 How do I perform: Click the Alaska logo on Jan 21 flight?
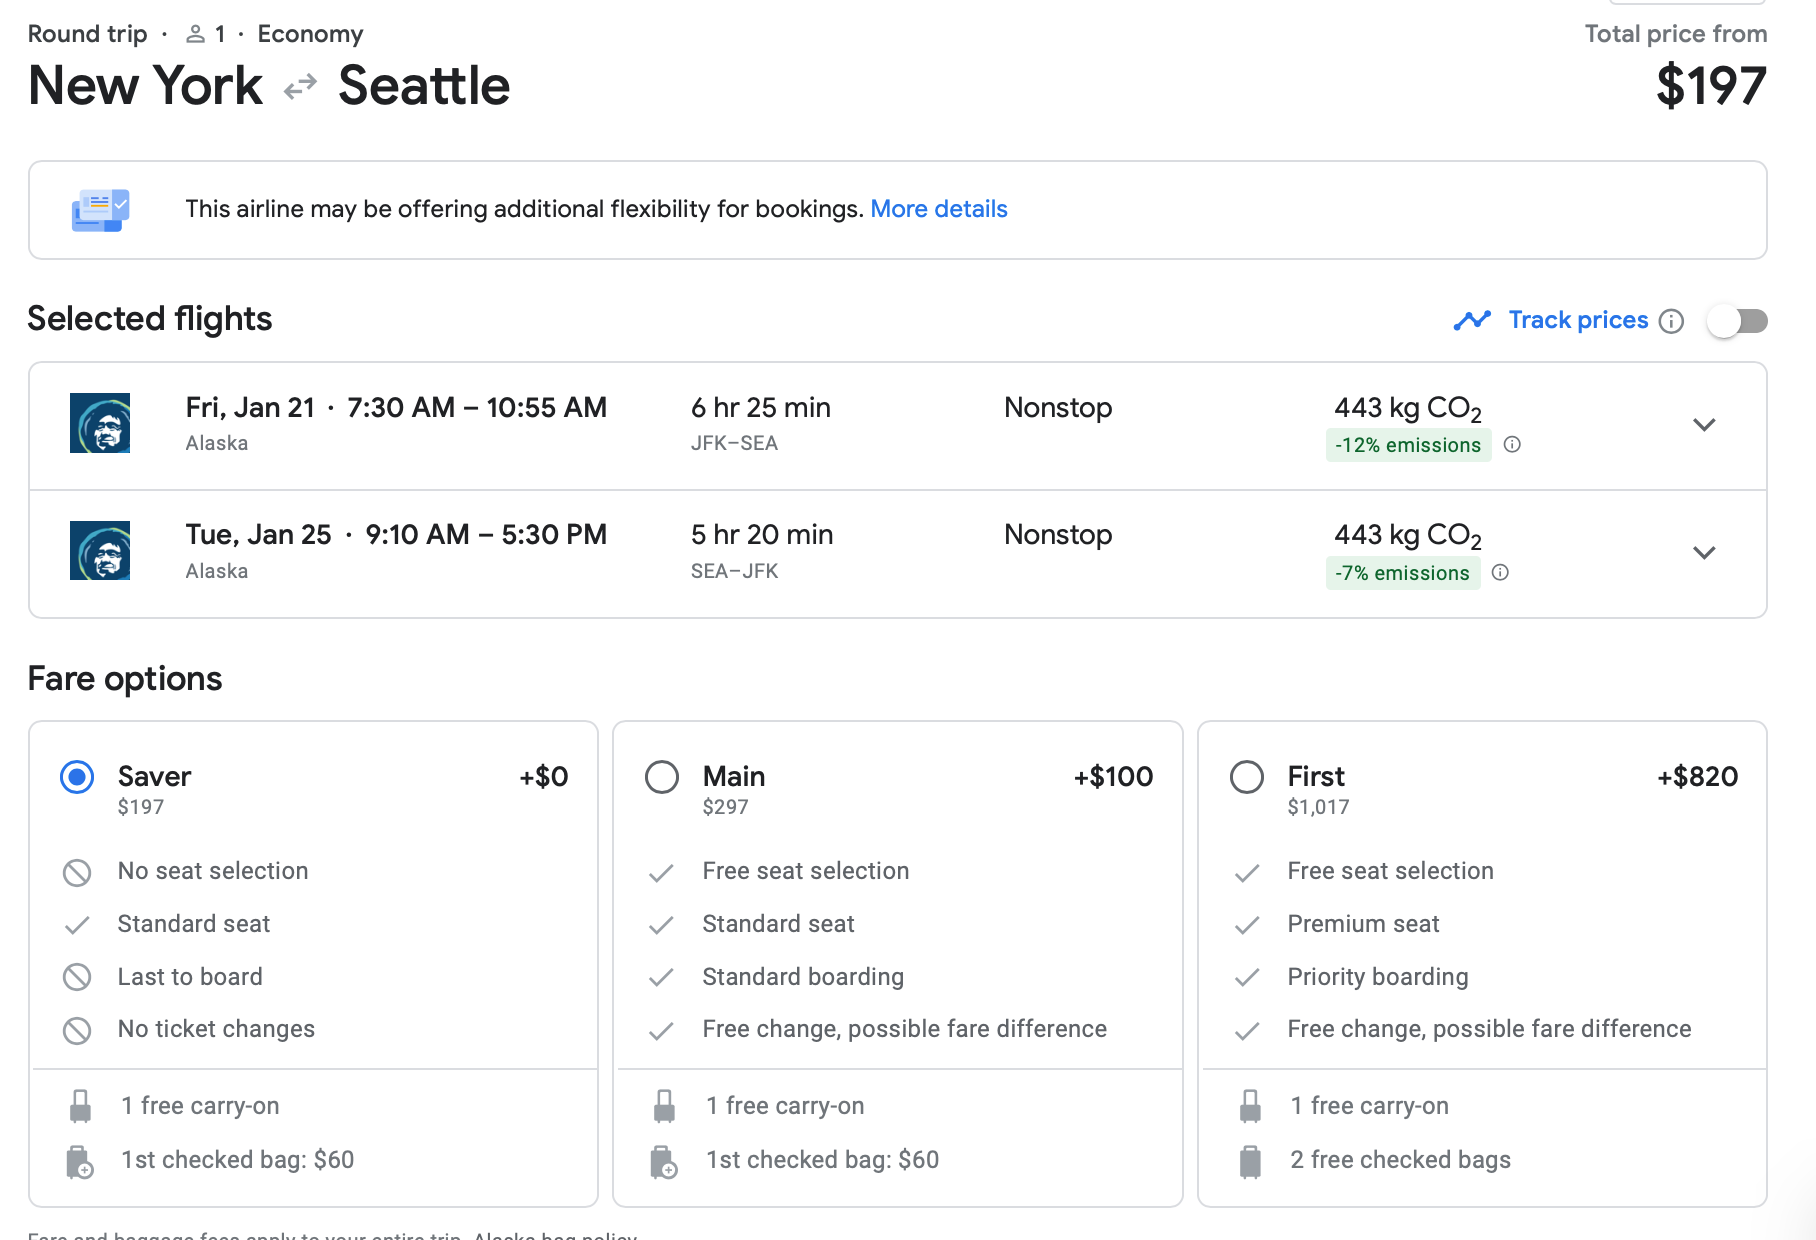(x=100, y=423)
